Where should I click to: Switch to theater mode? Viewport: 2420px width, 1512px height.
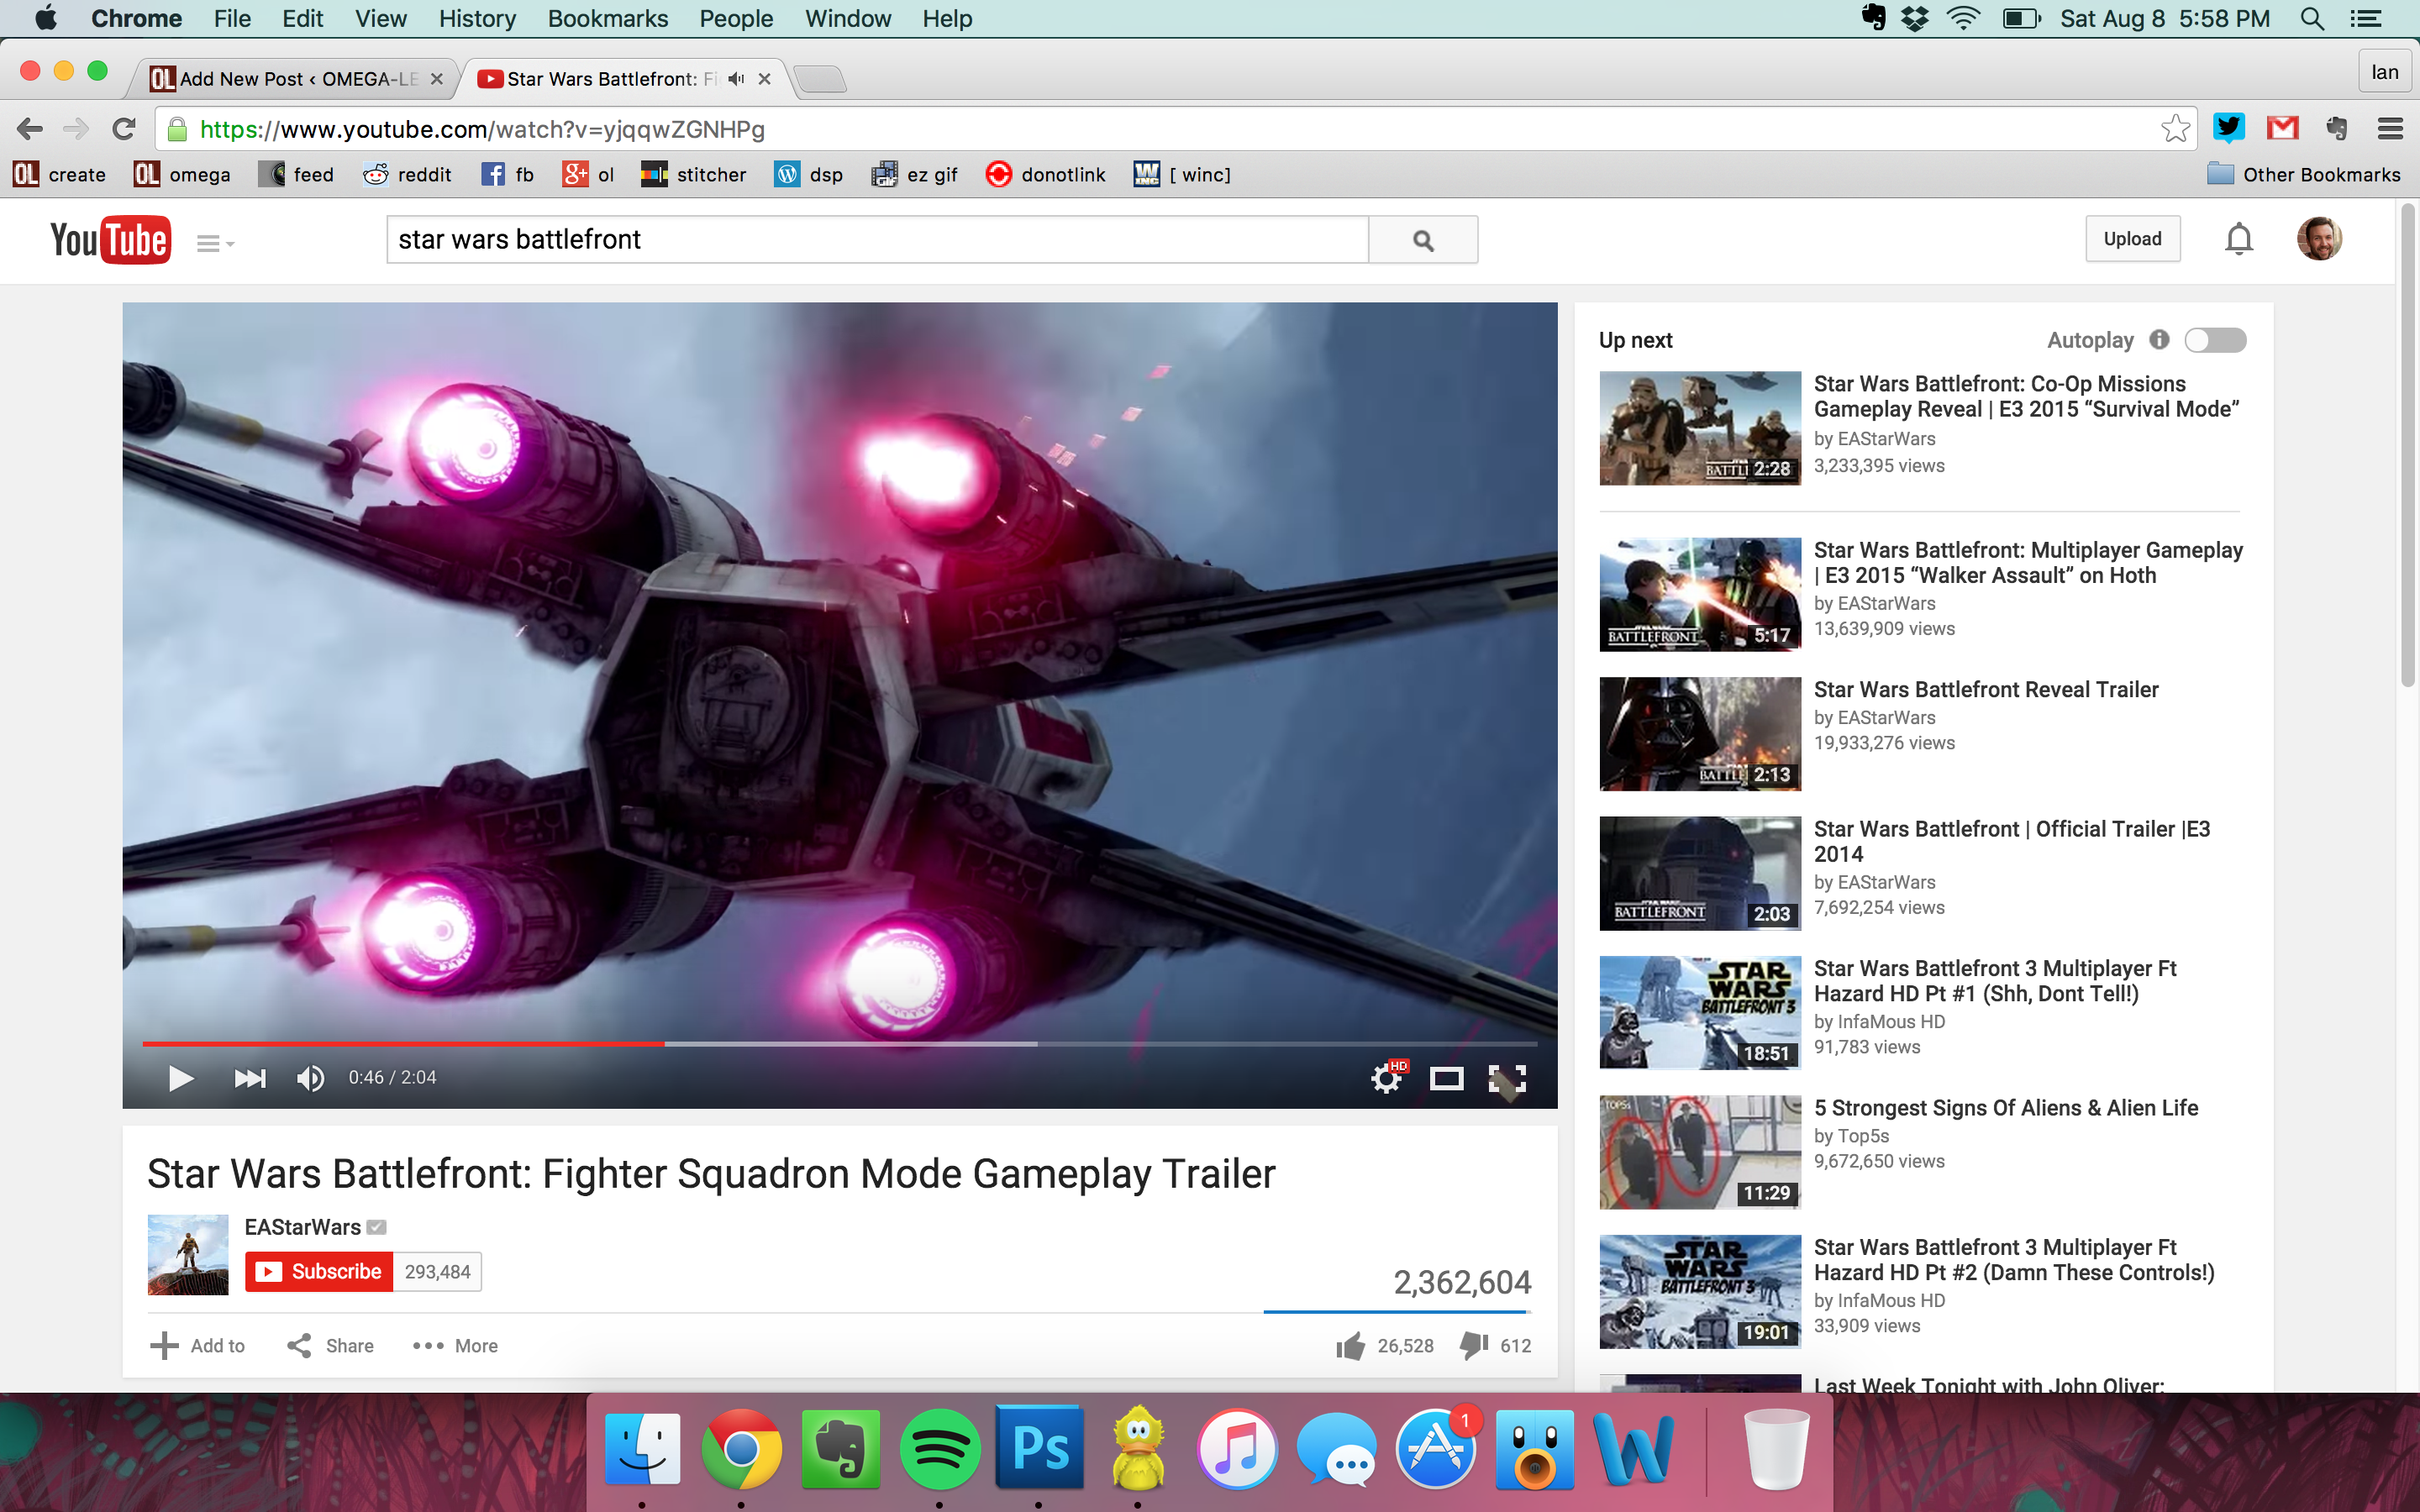point(1447,1078)
